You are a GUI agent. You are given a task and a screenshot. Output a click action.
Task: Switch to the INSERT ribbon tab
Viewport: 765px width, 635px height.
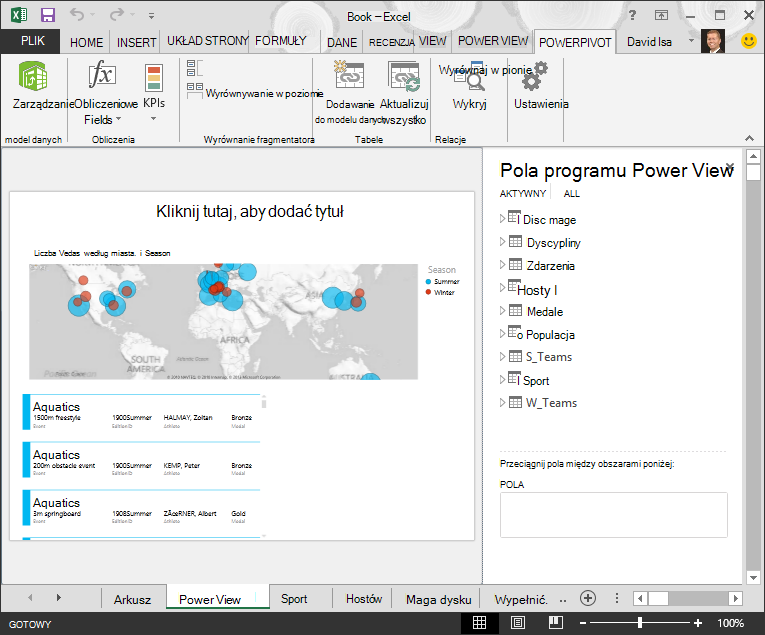[x=137, y=43]
